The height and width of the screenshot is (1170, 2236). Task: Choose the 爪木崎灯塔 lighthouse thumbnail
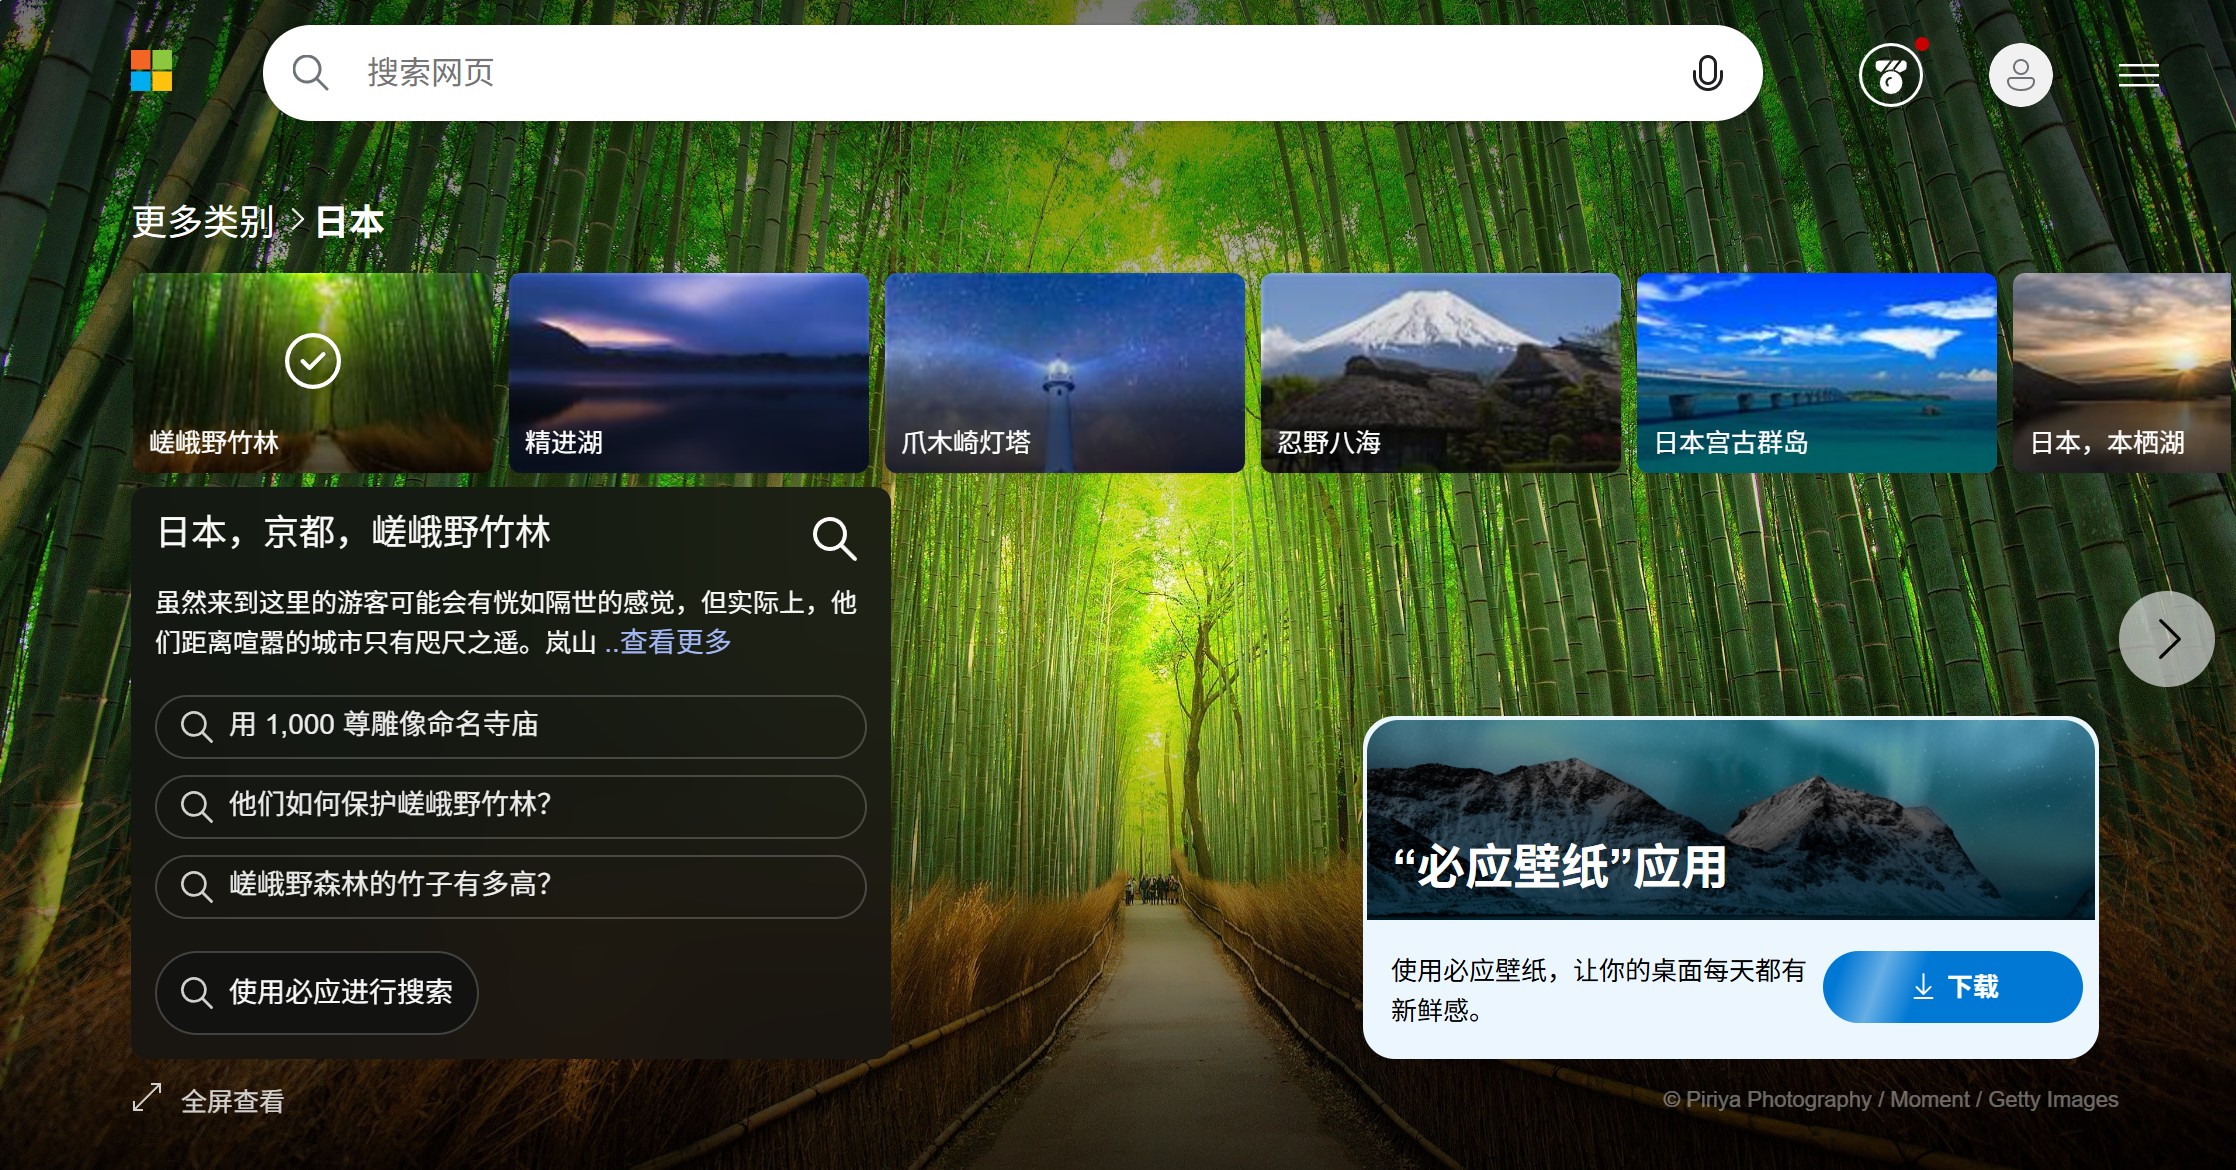coord(1065,372)
